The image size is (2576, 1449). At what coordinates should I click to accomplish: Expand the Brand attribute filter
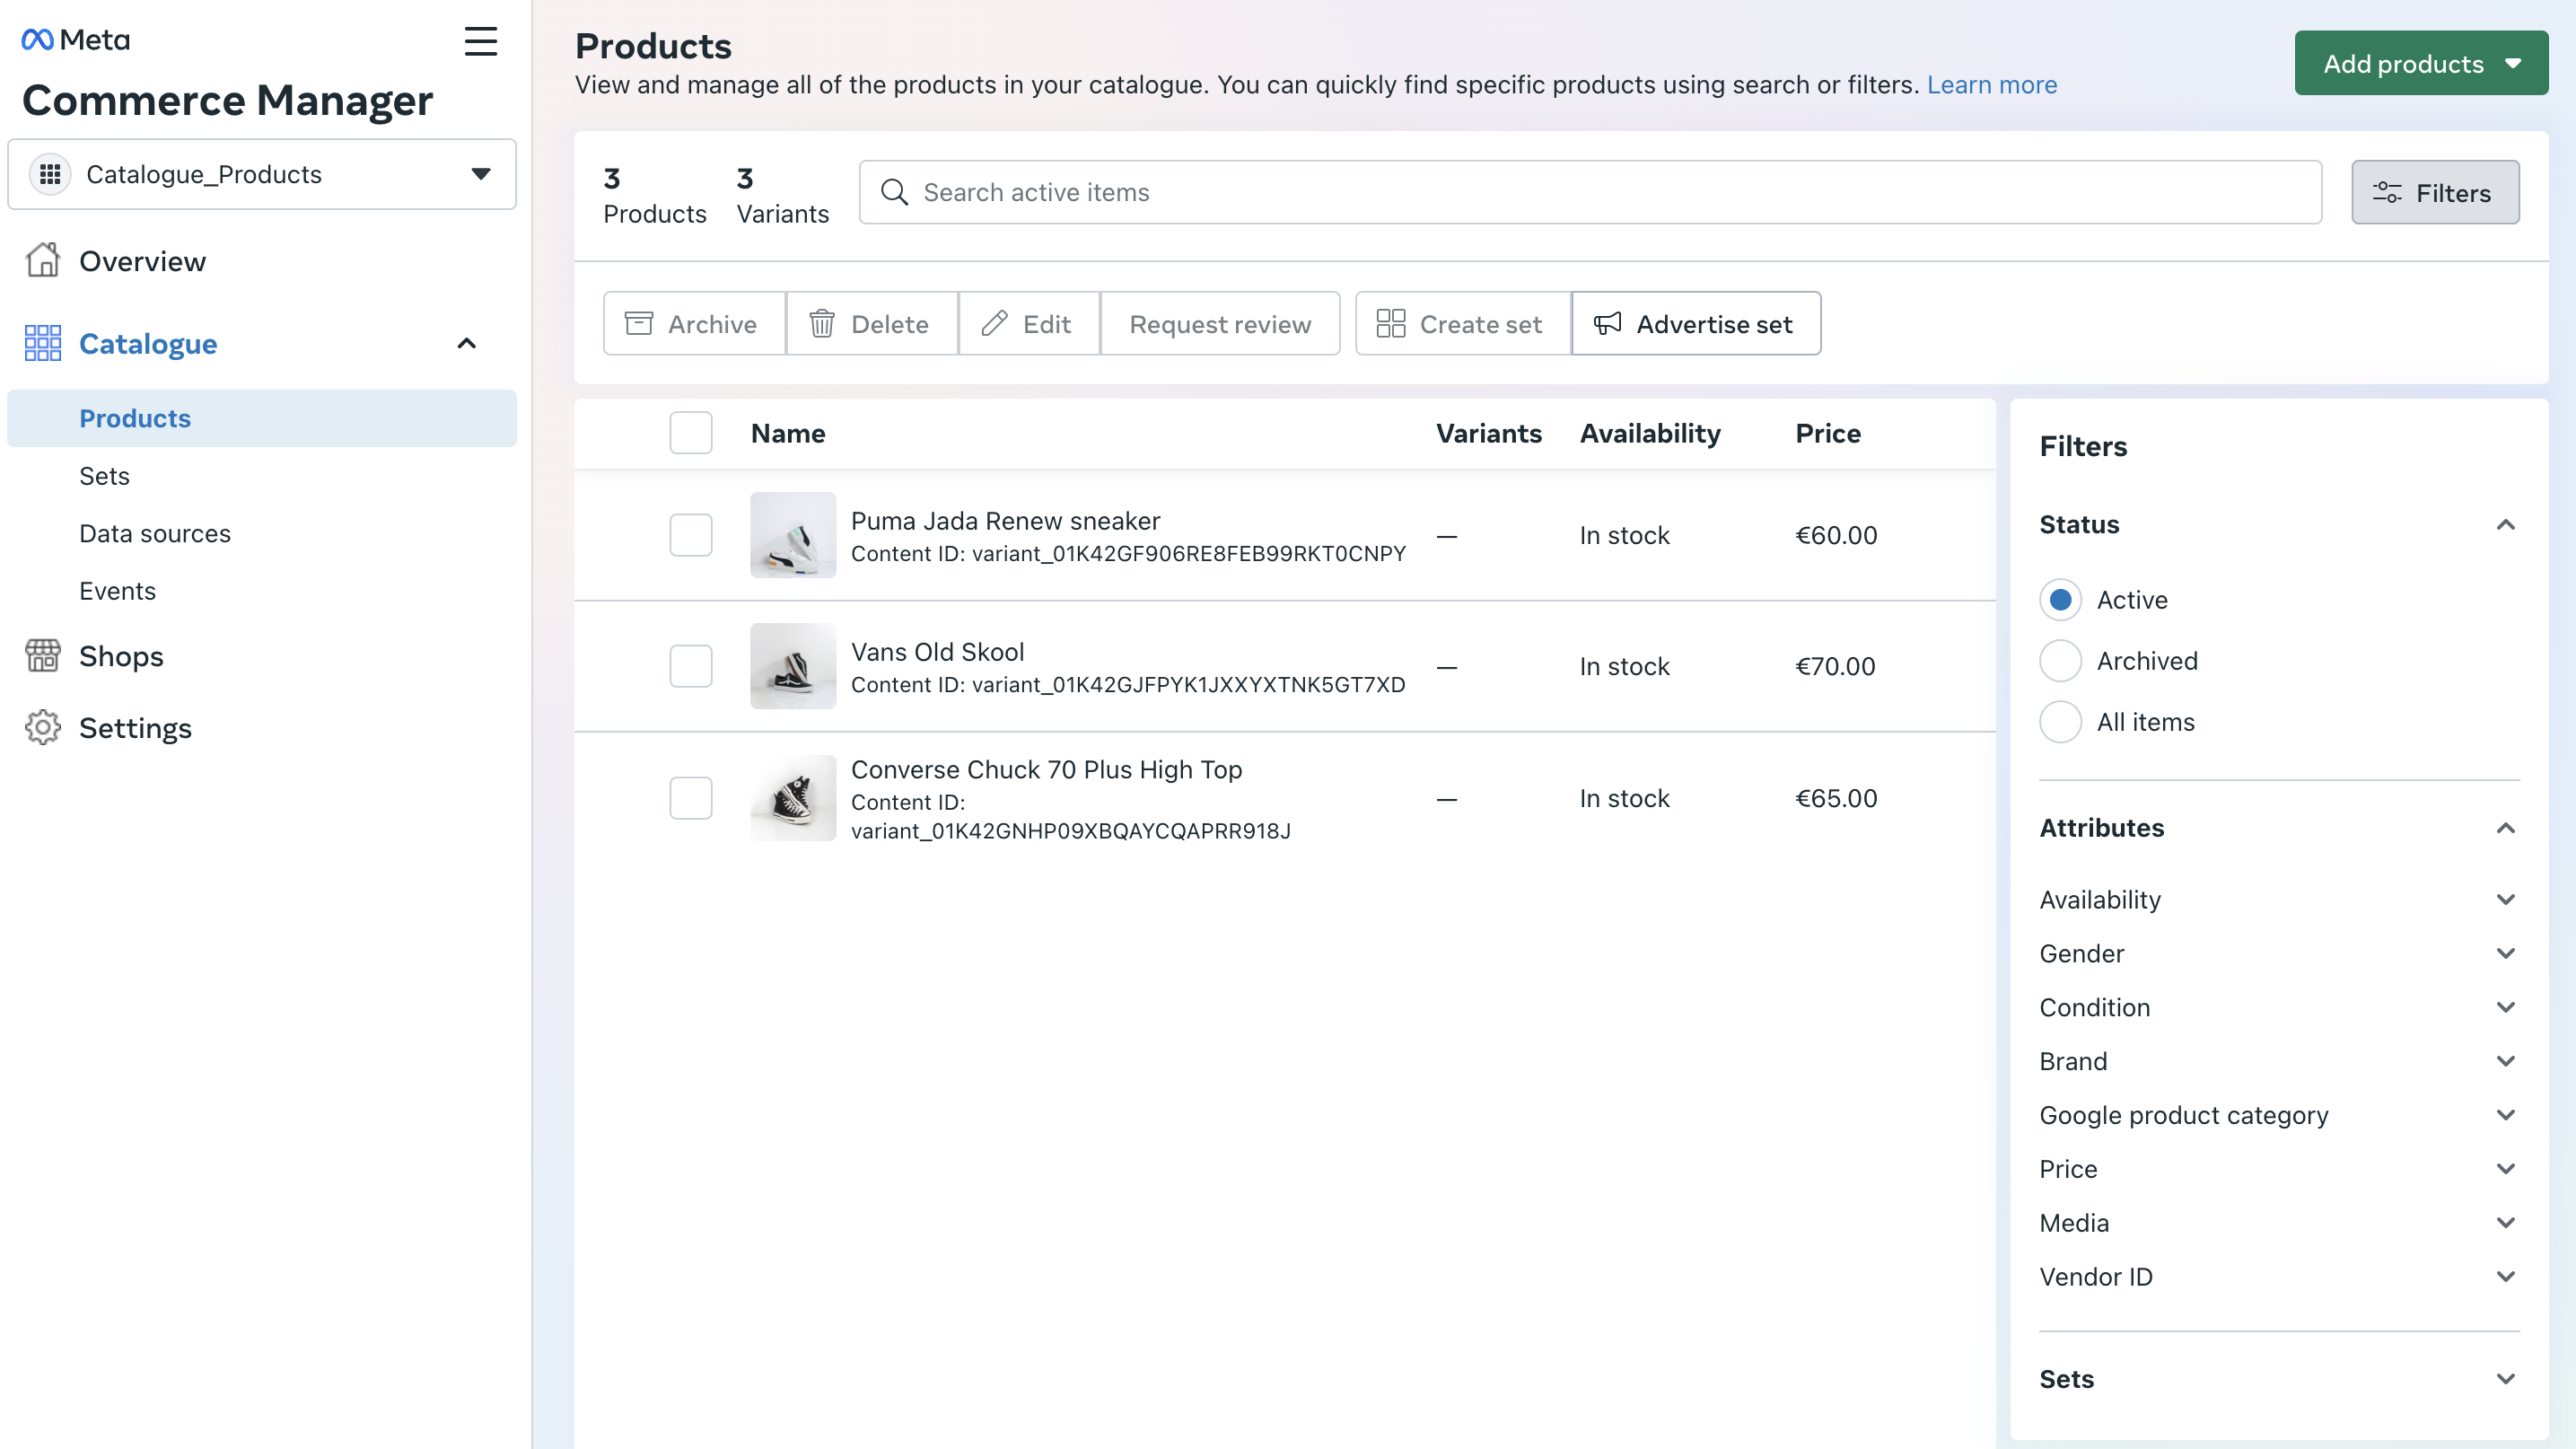pyautogui.click(x=2505, y=1060)
